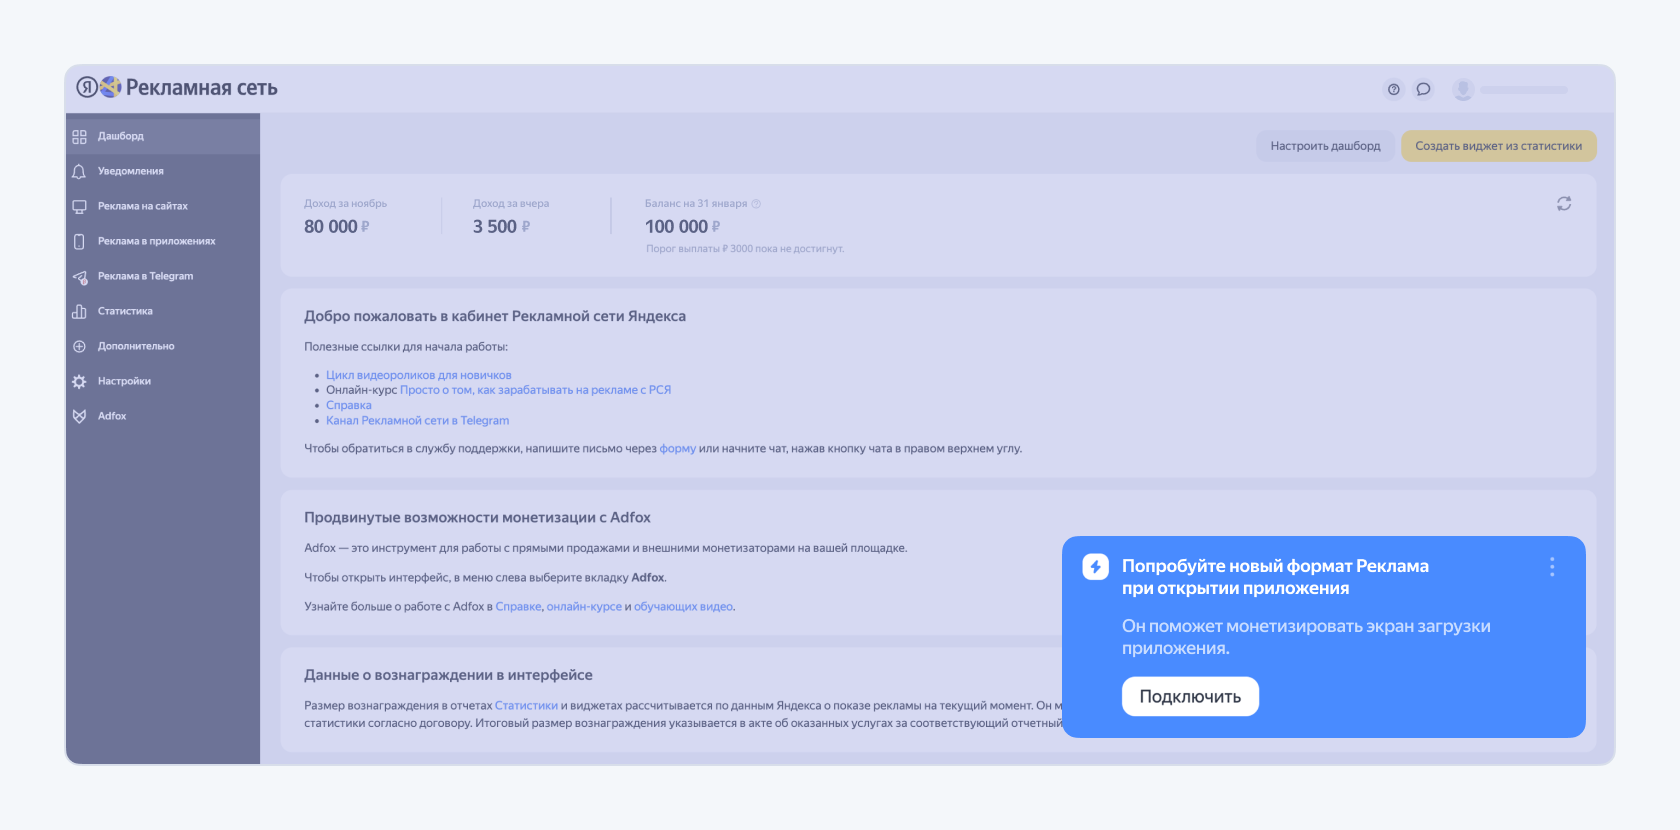This screenshot has width=1680, height=830.
Task: Click the Порог выплаты threshold note
Action: tap(745, 249)
